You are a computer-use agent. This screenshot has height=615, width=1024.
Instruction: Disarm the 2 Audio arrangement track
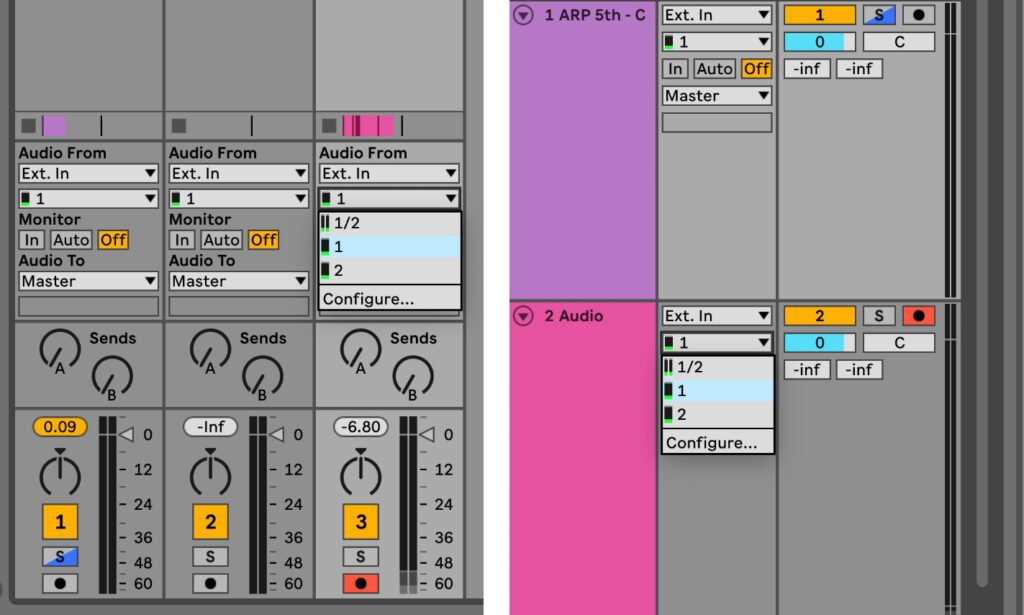pos(918,316)
